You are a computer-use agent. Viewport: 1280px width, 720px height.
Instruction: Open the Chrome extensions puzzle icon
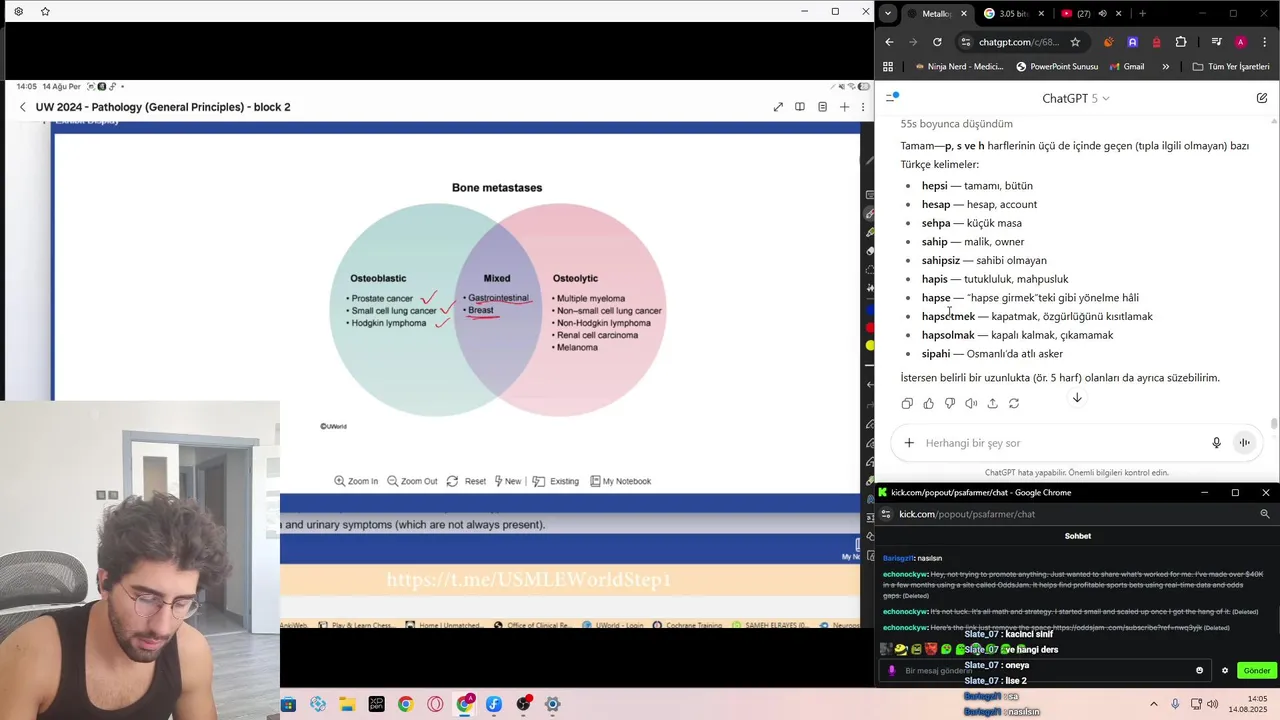[x=1181, y=42]
